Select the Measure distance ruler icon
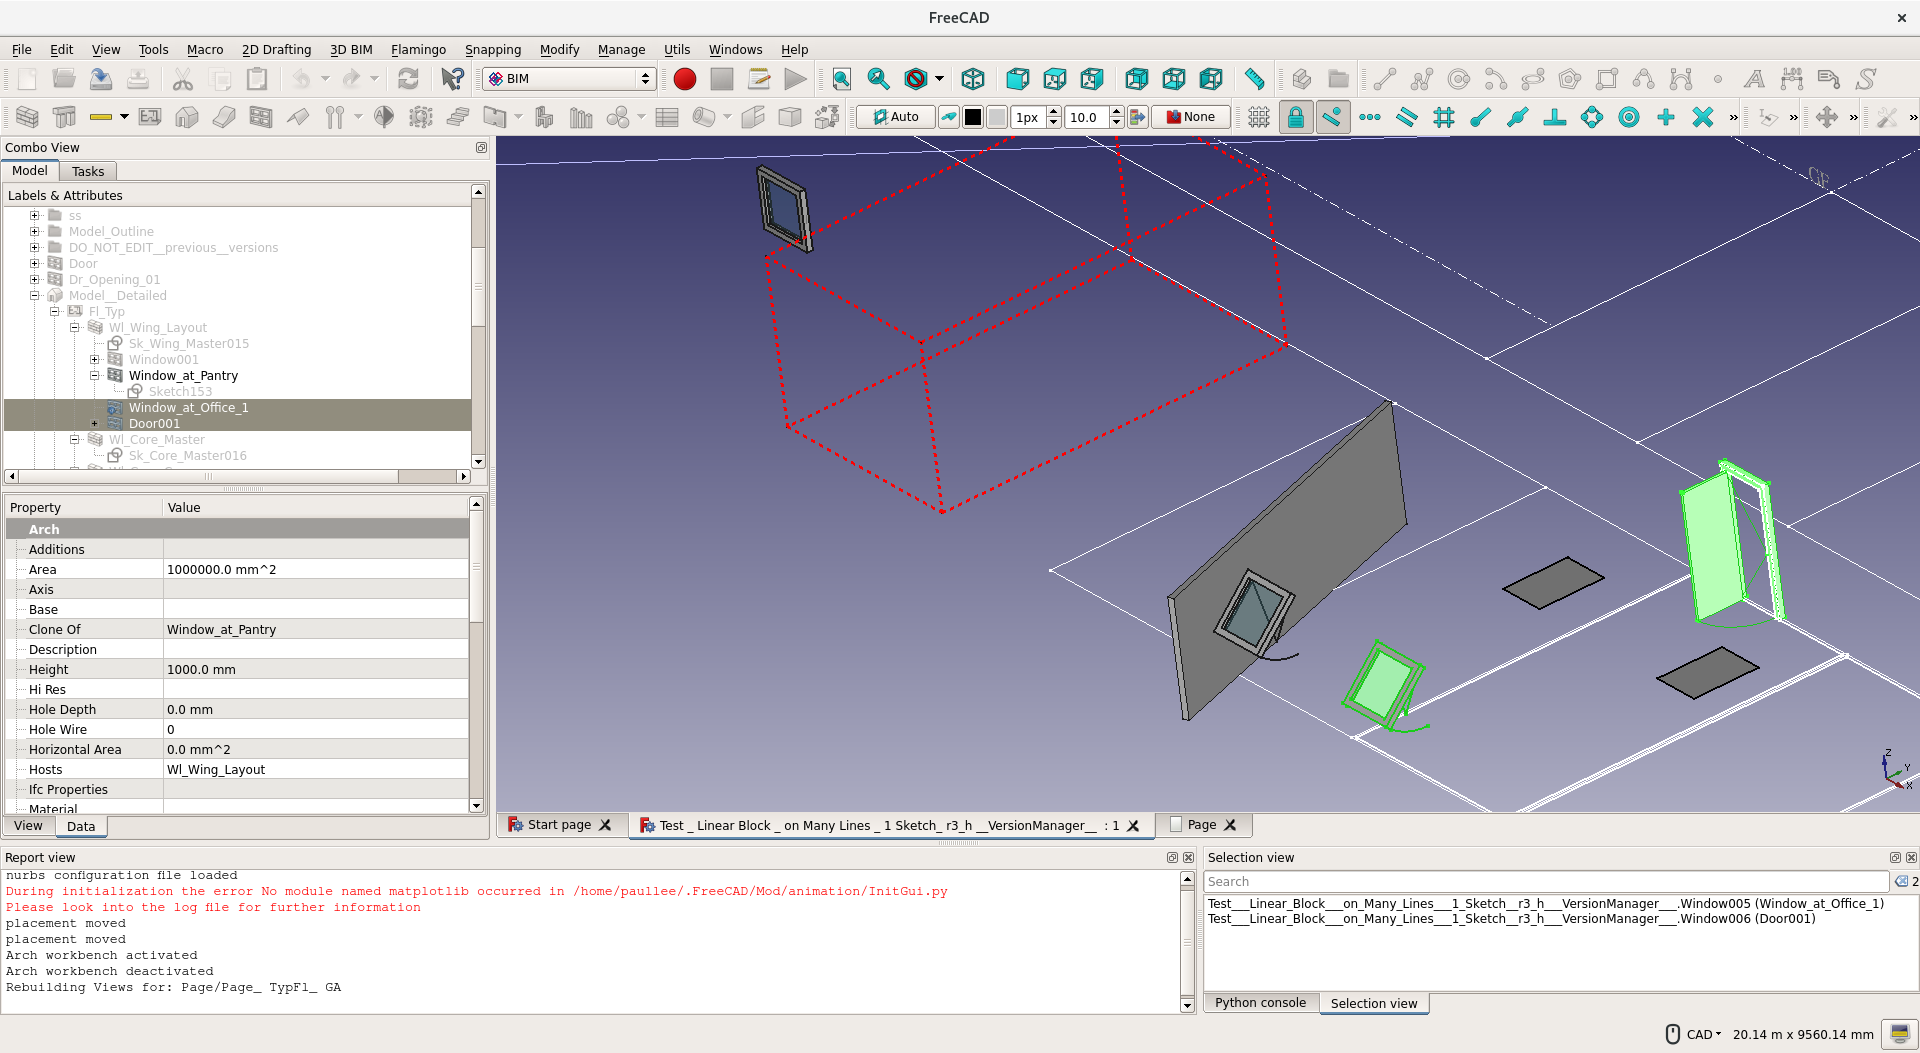This screenshot has height=1053, width=1920. 1255,79
